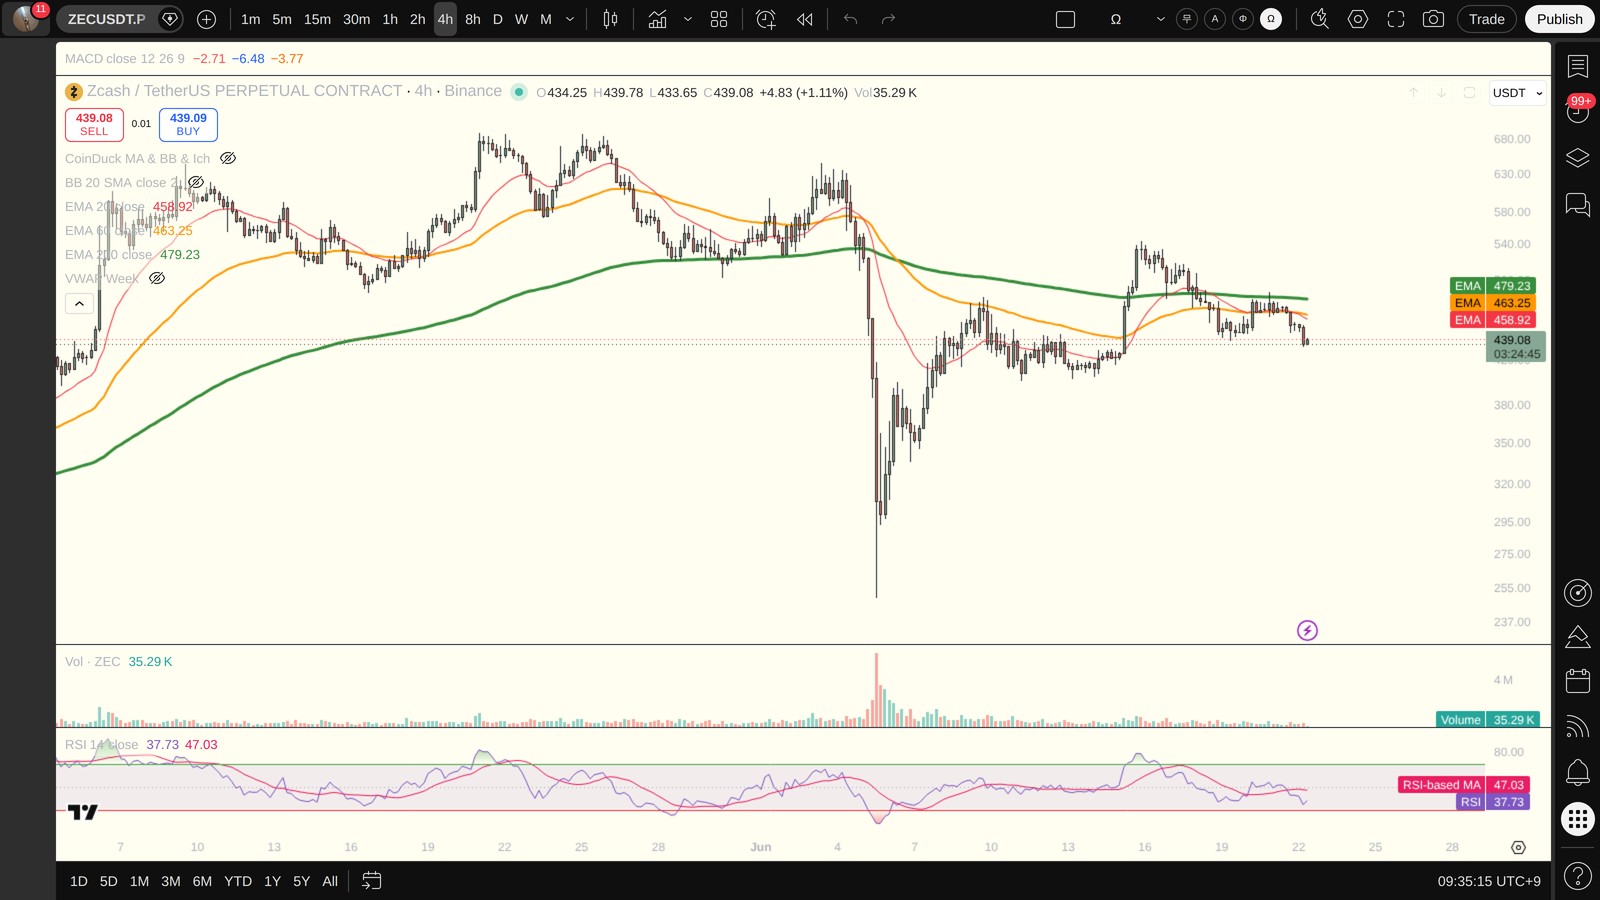Collapse the indicator legend with chevron
1600x900 pixels.
80,303
